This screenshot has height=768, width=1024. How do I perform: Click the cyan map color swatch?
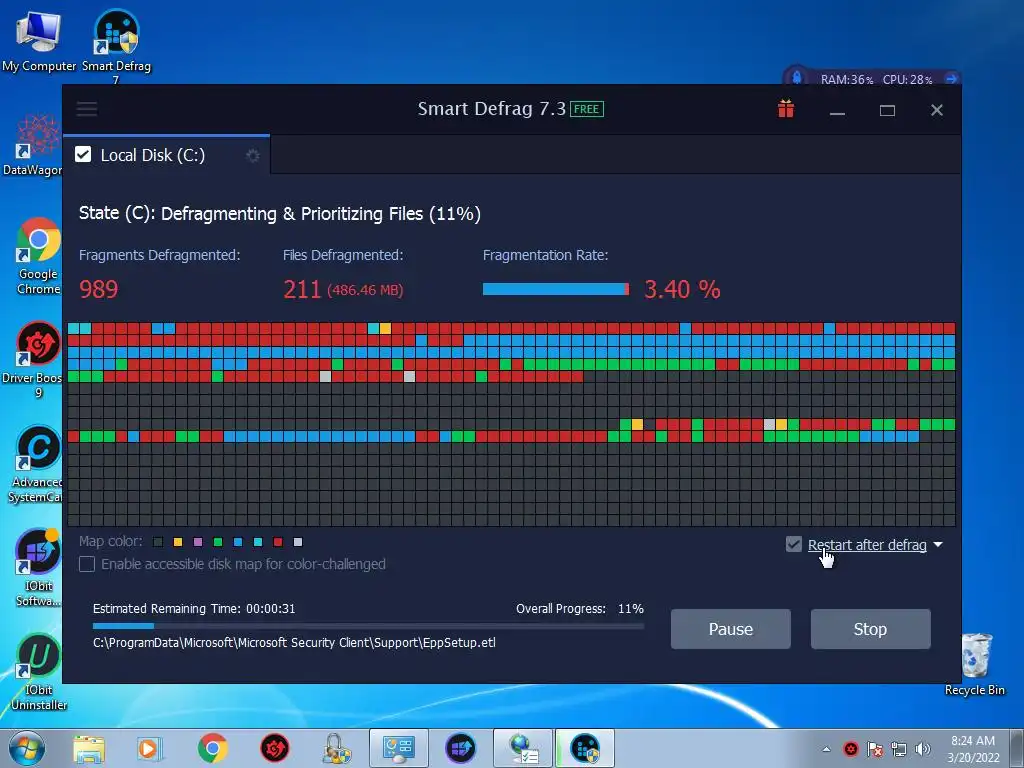258,542
